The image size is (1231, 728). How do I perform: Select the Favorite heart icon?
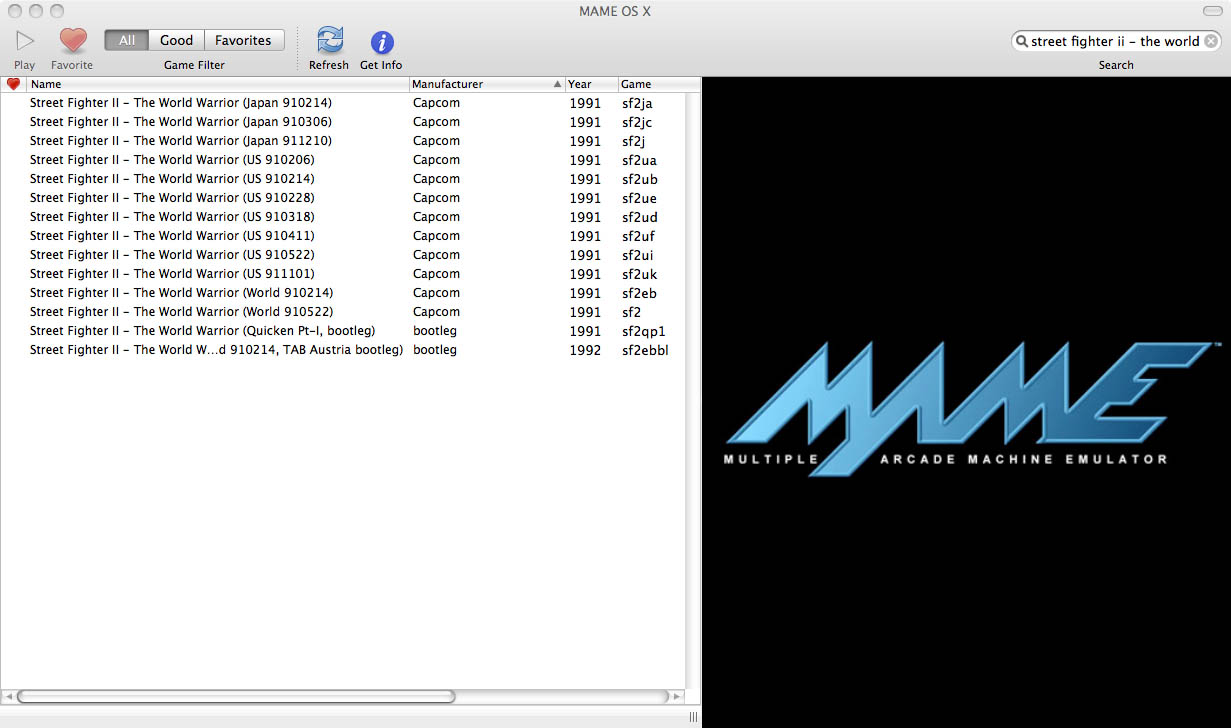tap(71, 40)
